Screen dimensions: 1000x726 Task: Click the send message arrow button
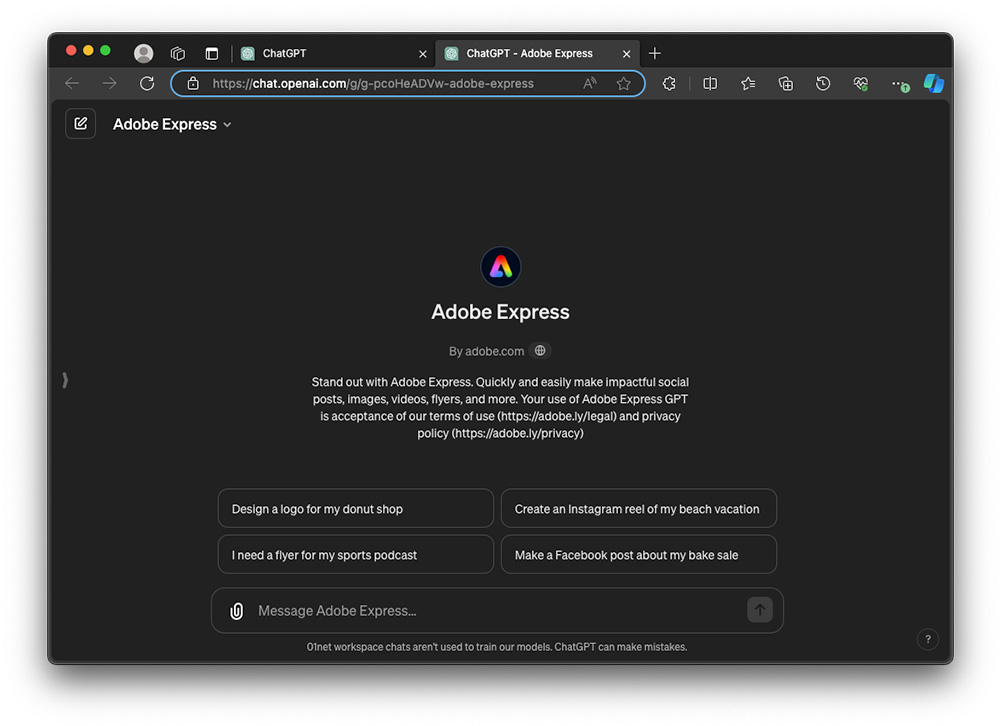click(x=760, y=610)
